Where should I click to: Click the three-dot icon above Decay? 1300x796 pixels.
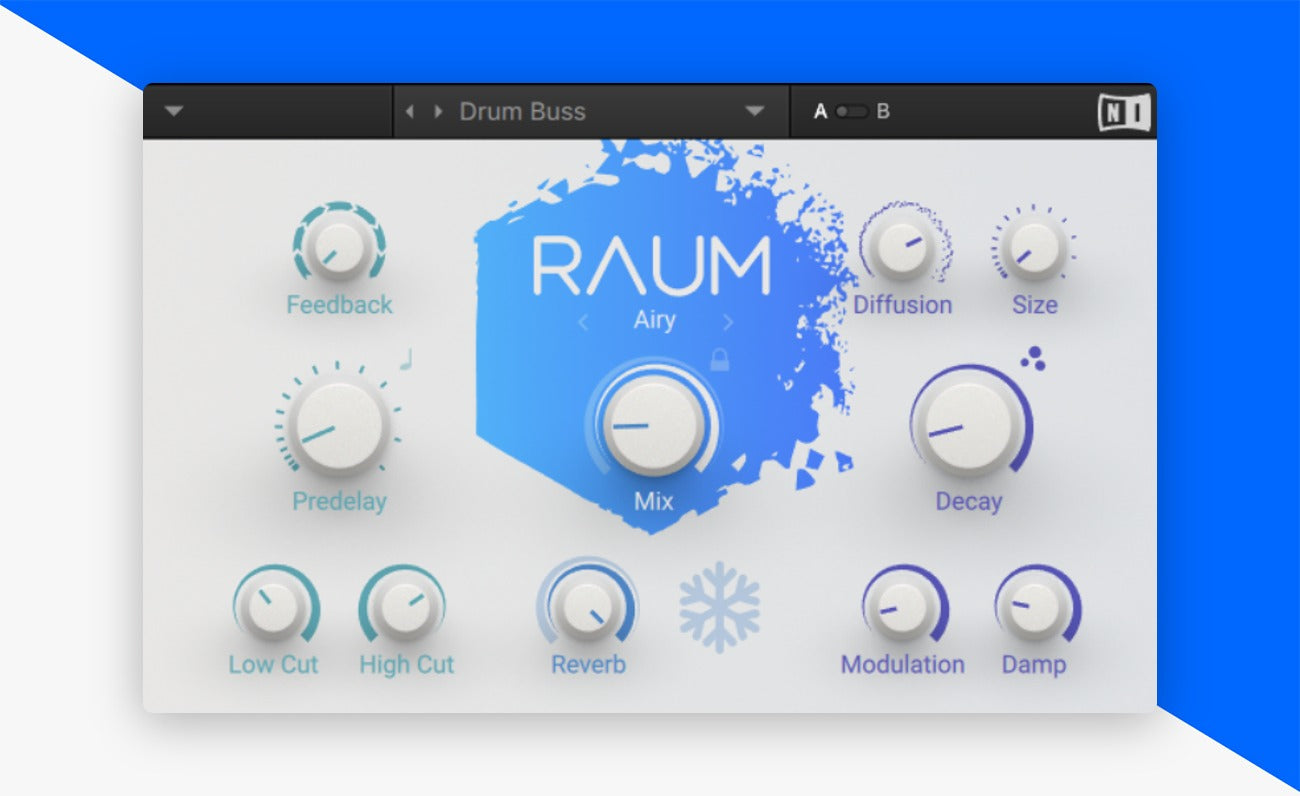(1033, 359)
